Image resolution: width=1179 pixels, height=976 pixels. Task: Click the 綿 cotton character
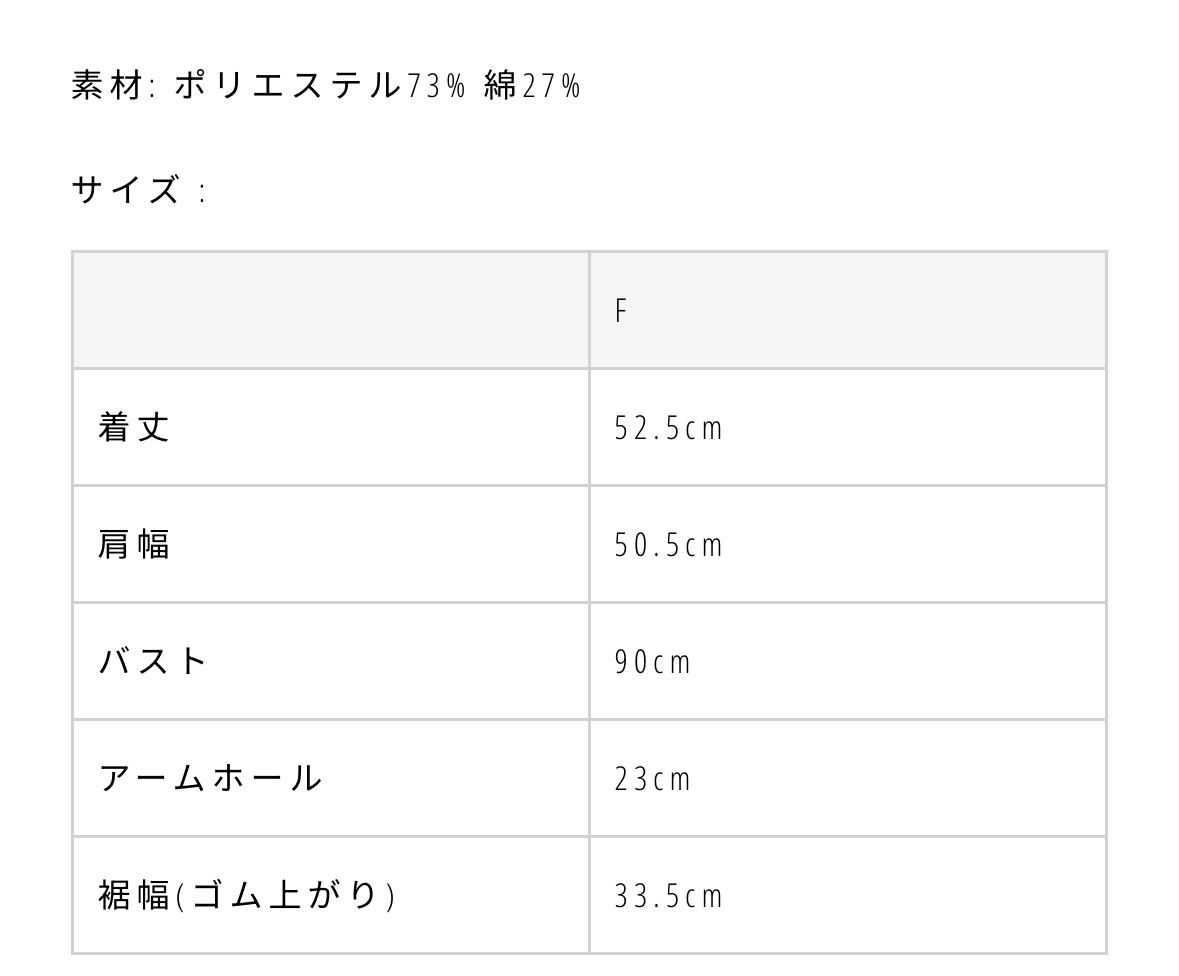[x=500, y=86]
